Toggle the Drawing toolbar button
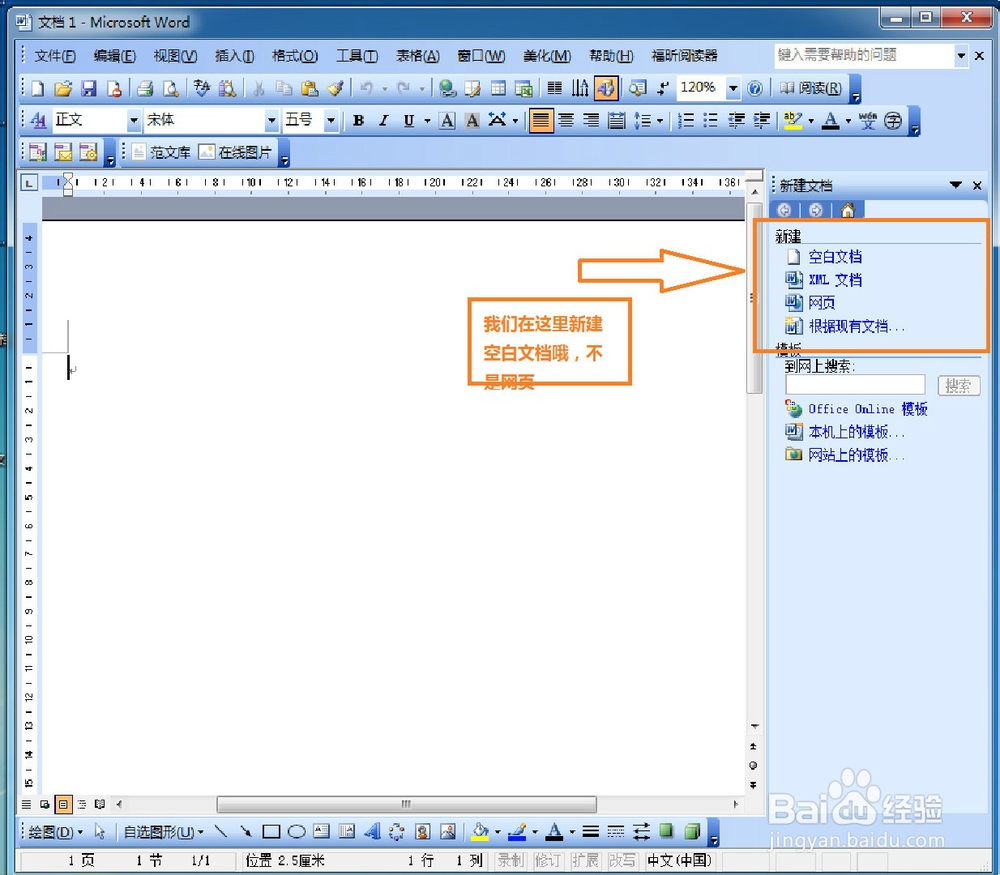Image resolution: width=1000 pixels, height=875 pixels. pos(606,88)
